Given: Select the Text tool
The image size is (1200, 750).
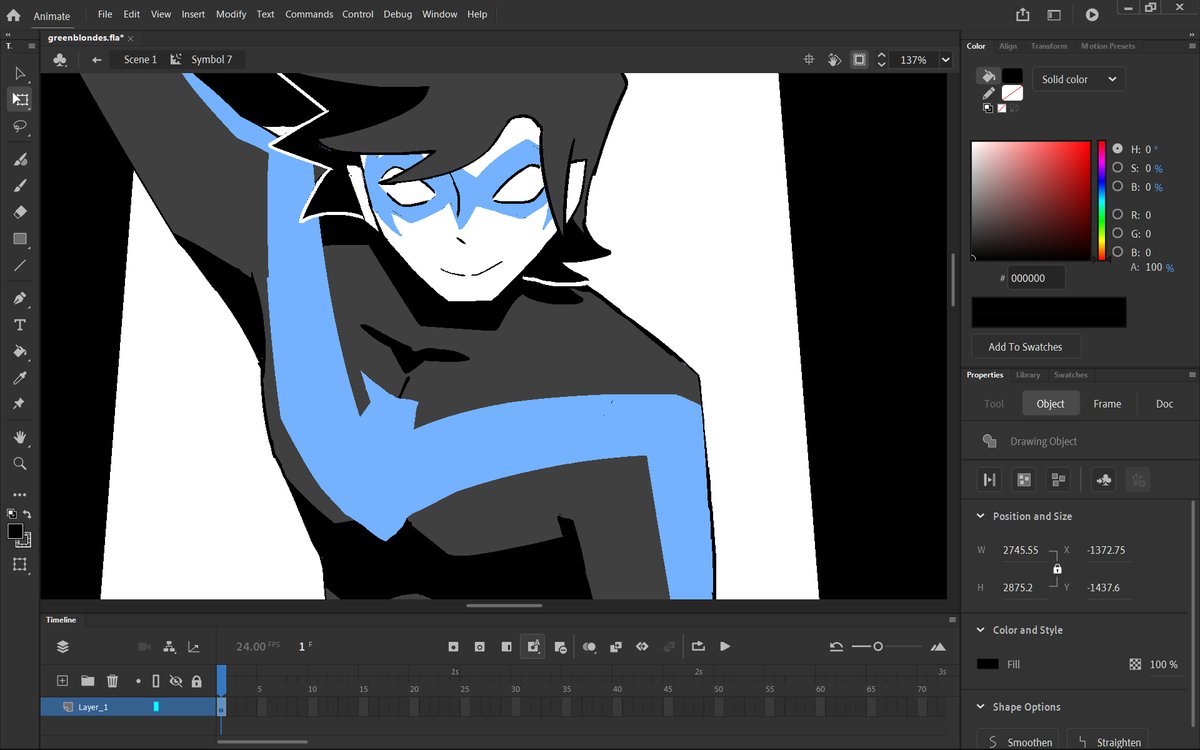Looking at the screenshot, I should point(20,325).
